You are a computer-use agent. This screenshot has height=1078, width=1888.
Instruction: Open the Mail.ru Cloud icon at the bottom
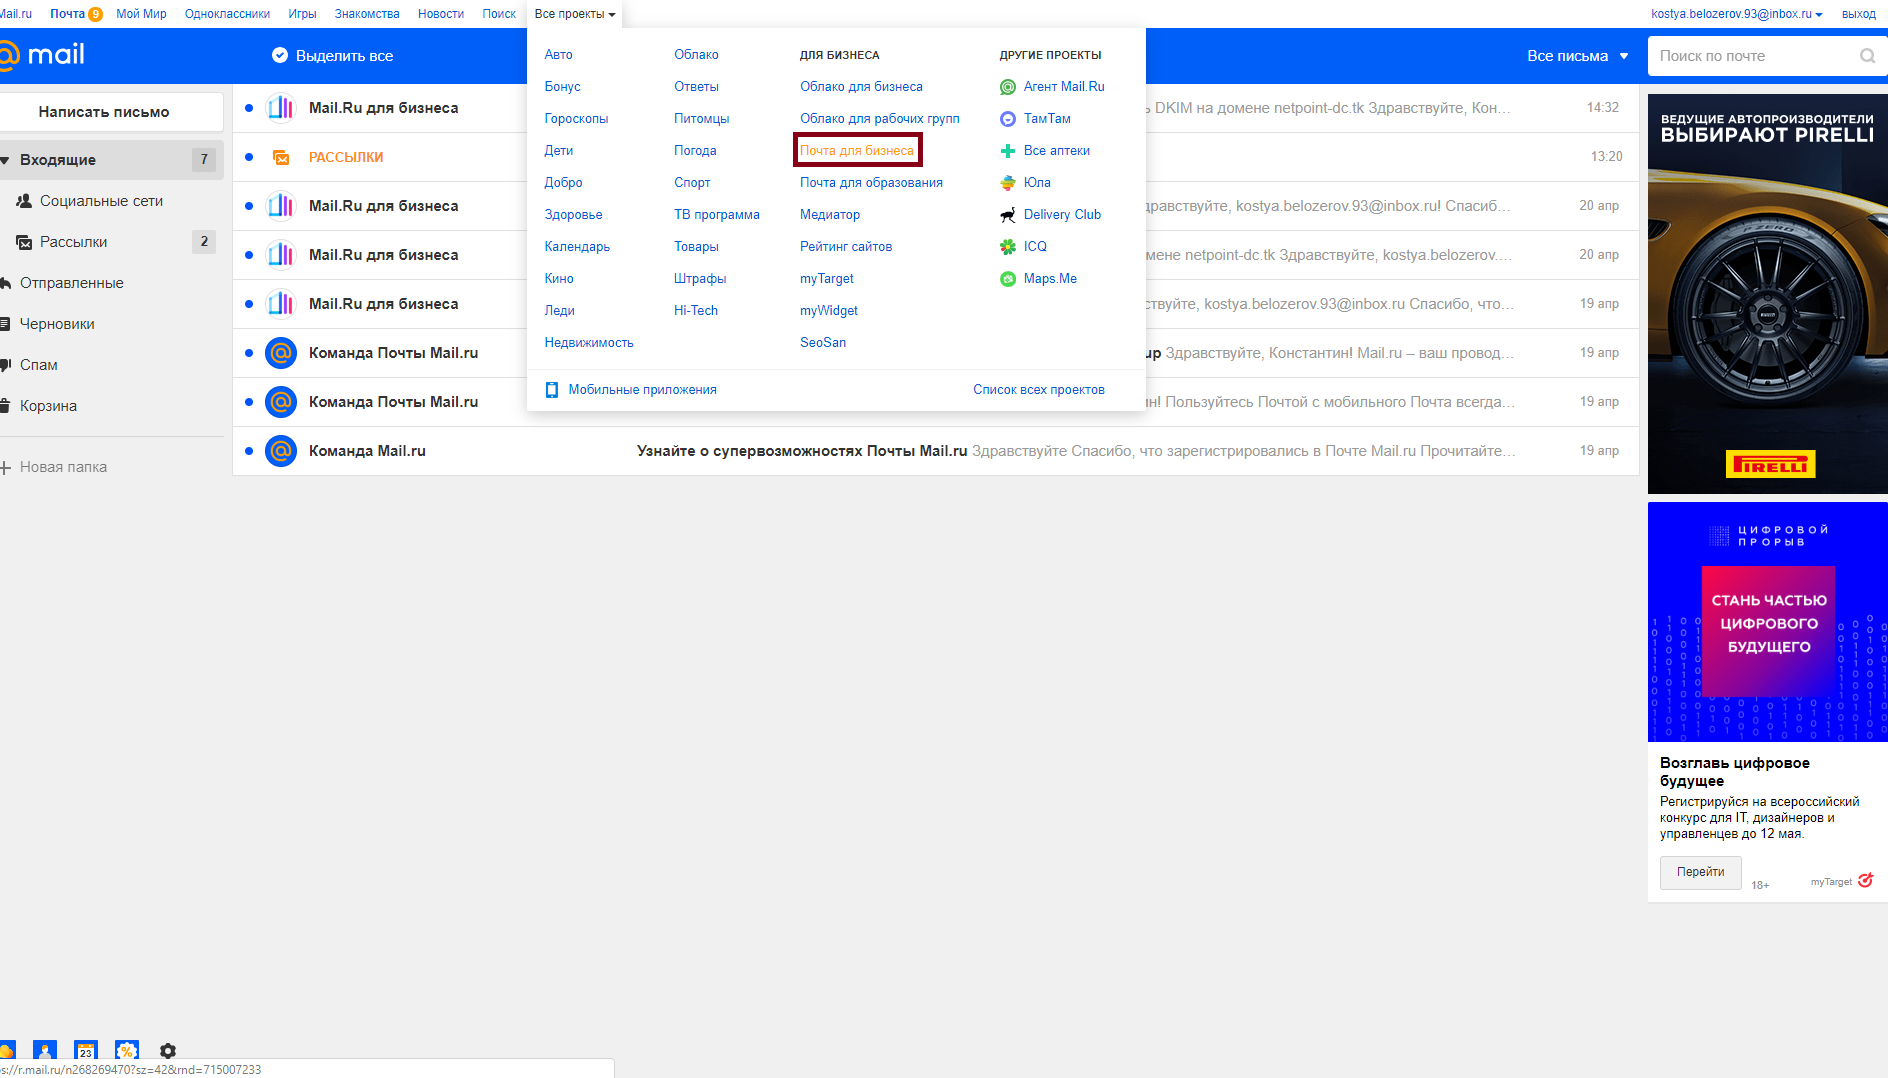click(x=6, y=1051)
